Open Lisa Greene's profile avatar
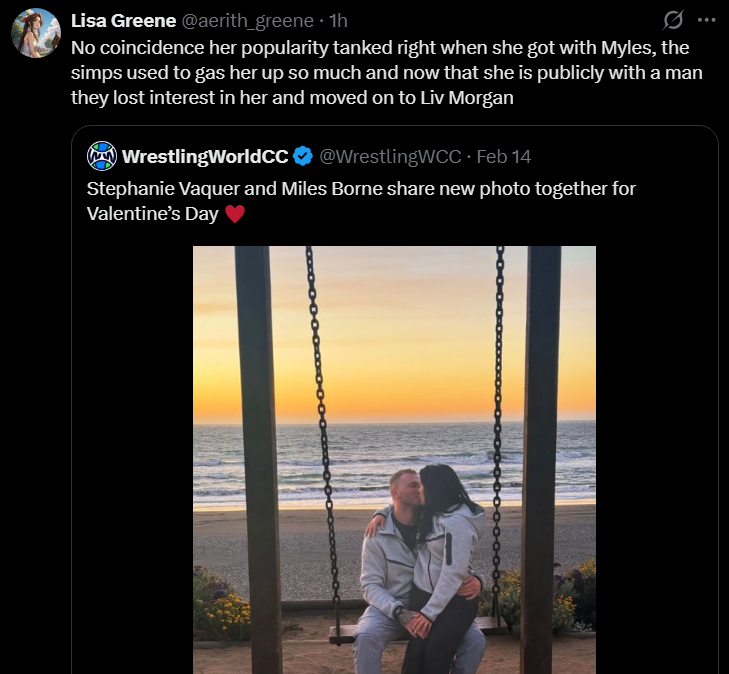Image resolution: width=729 pixels, height=674 pixels. pyautogui.click(x=36, y=32)
